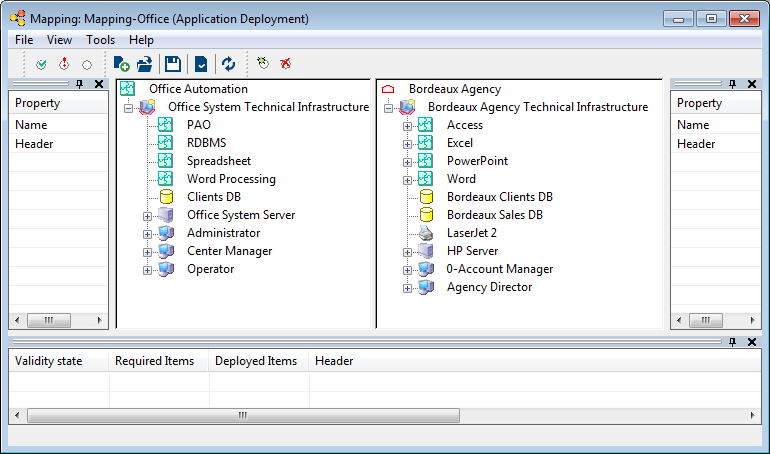Open the View menu

[59, 40]
